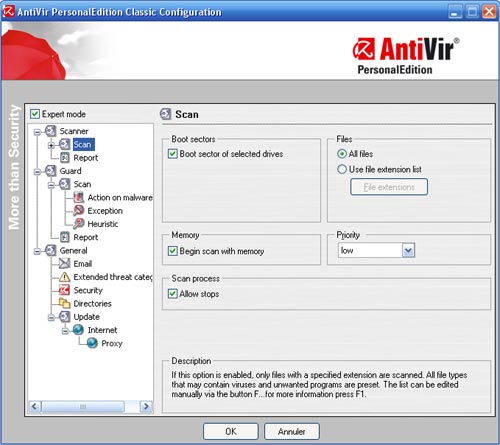Collapse the Guard tree node
The image size is (500, 445).
click(37, 172)
